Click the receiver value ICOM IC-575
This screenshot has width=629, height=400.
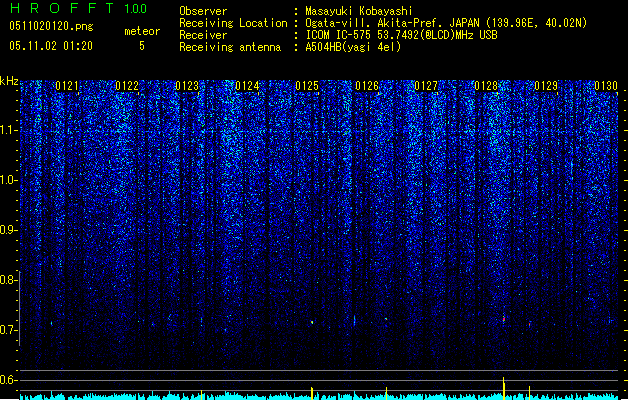point(339,35)
